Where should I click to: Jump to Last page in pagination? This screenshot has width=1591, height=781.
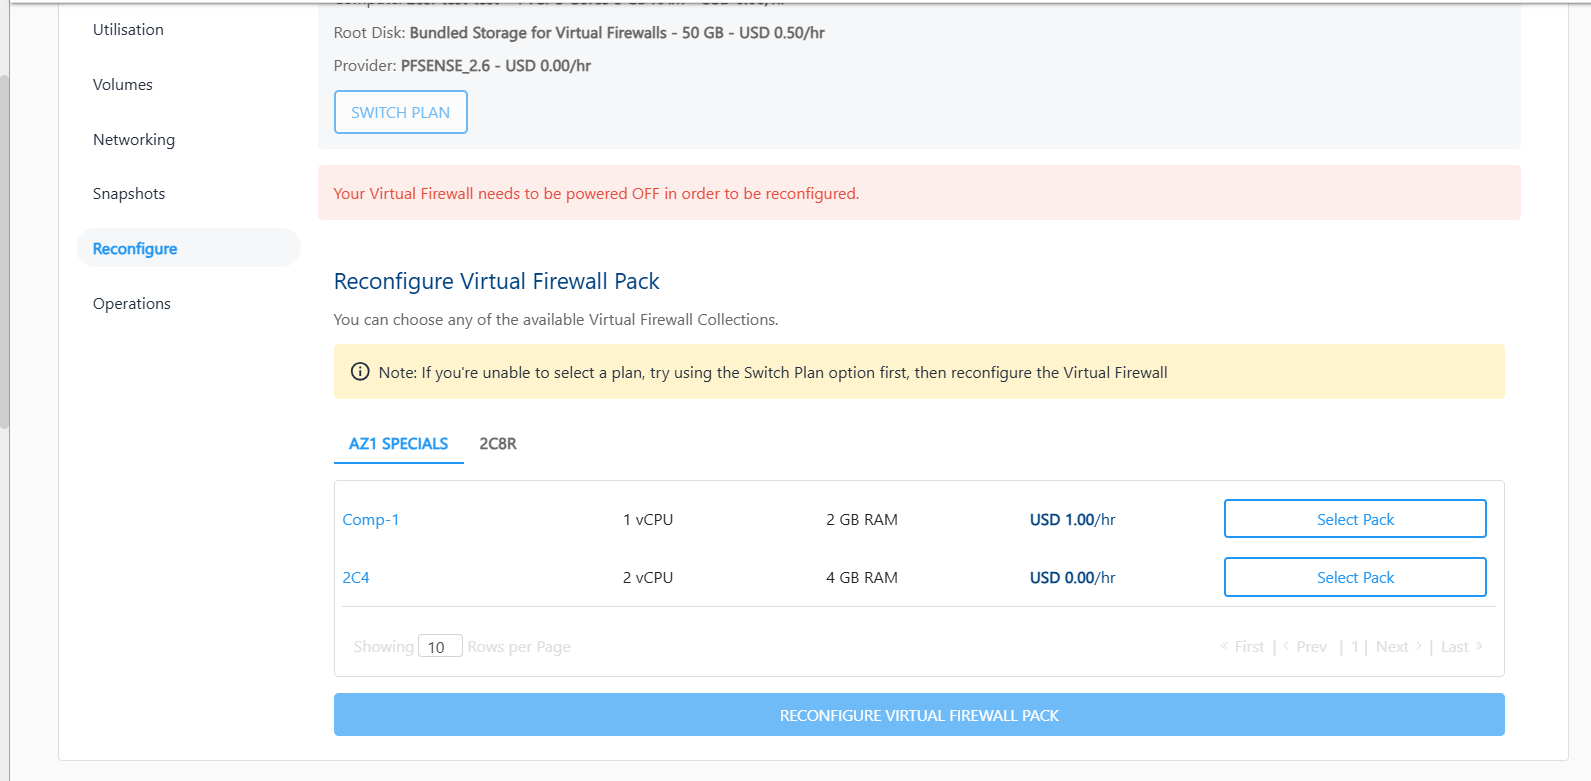point(1455,647)
